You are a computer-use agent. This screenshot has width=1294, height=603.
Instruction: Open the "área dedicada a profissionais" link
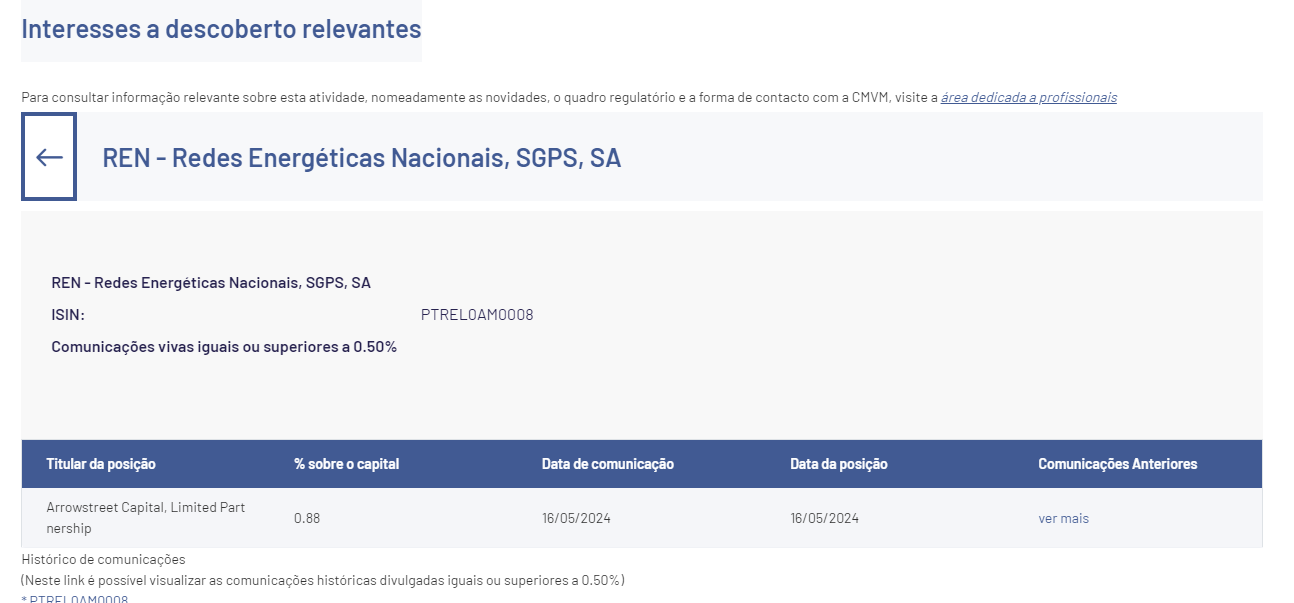click(1028, 98)
